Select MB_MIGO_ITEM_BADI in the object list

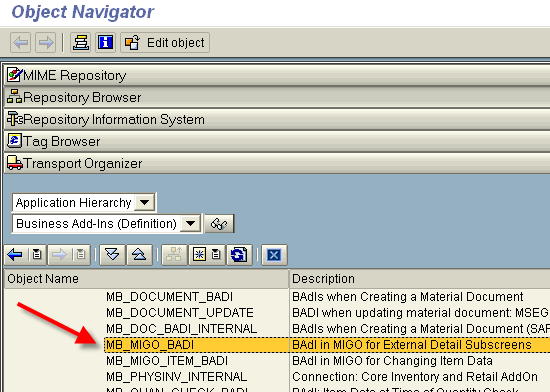[x=167, y=361]
